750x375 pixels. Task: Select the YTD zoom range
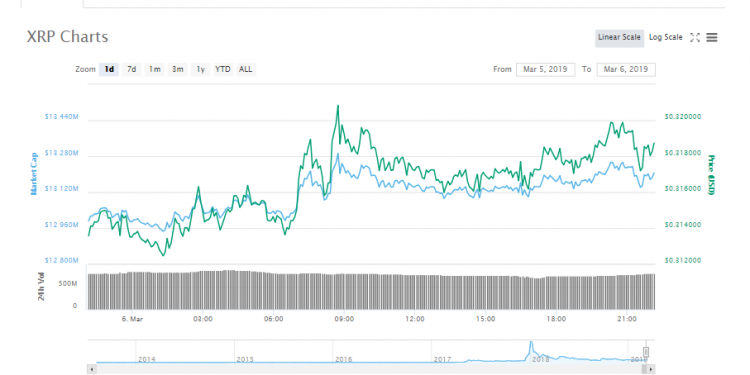point(223,69)
